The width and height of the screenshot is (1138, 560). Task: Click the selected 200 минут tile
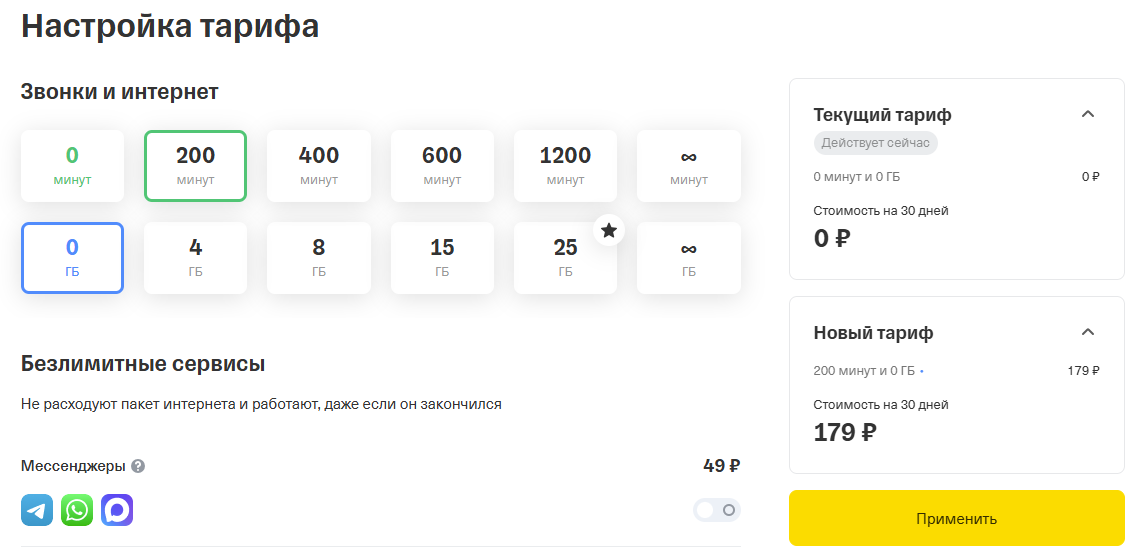195,166
